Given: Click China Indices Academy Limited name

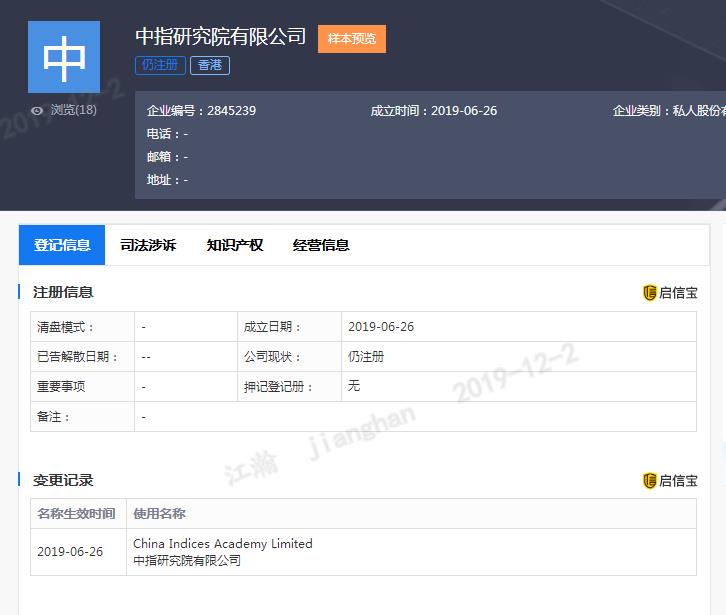Looking at the screenshot, I should [x=223, y=544].
